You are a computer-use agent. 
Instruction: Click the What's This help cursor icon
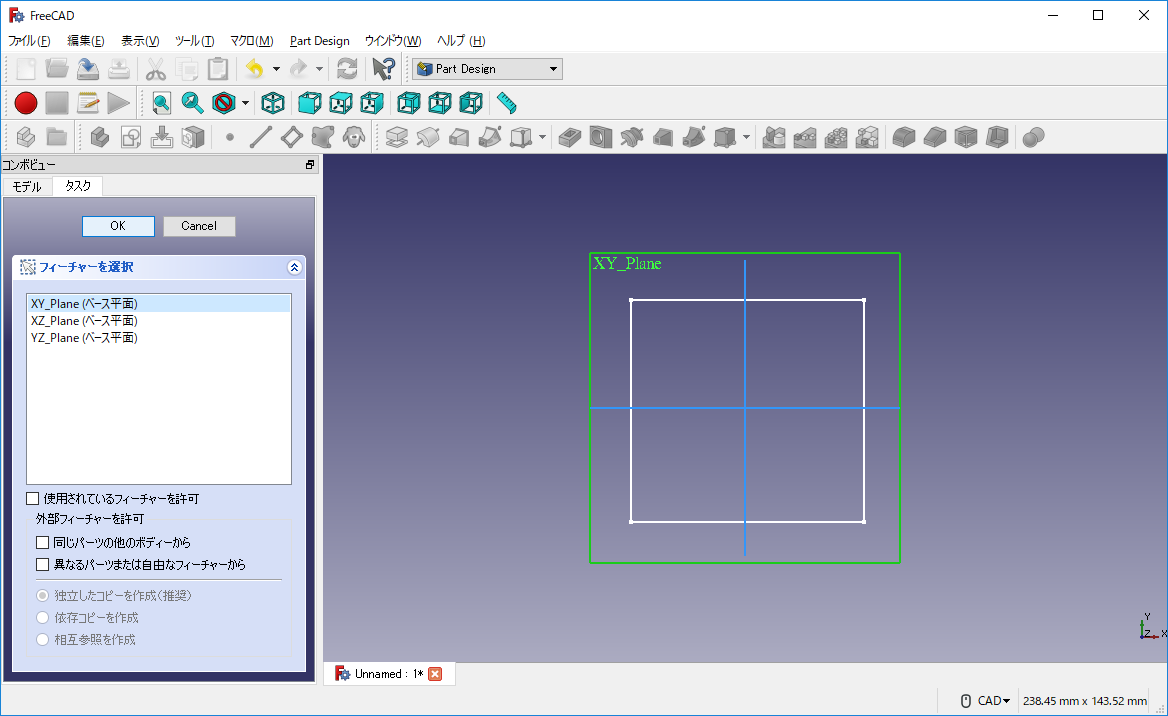384,69
